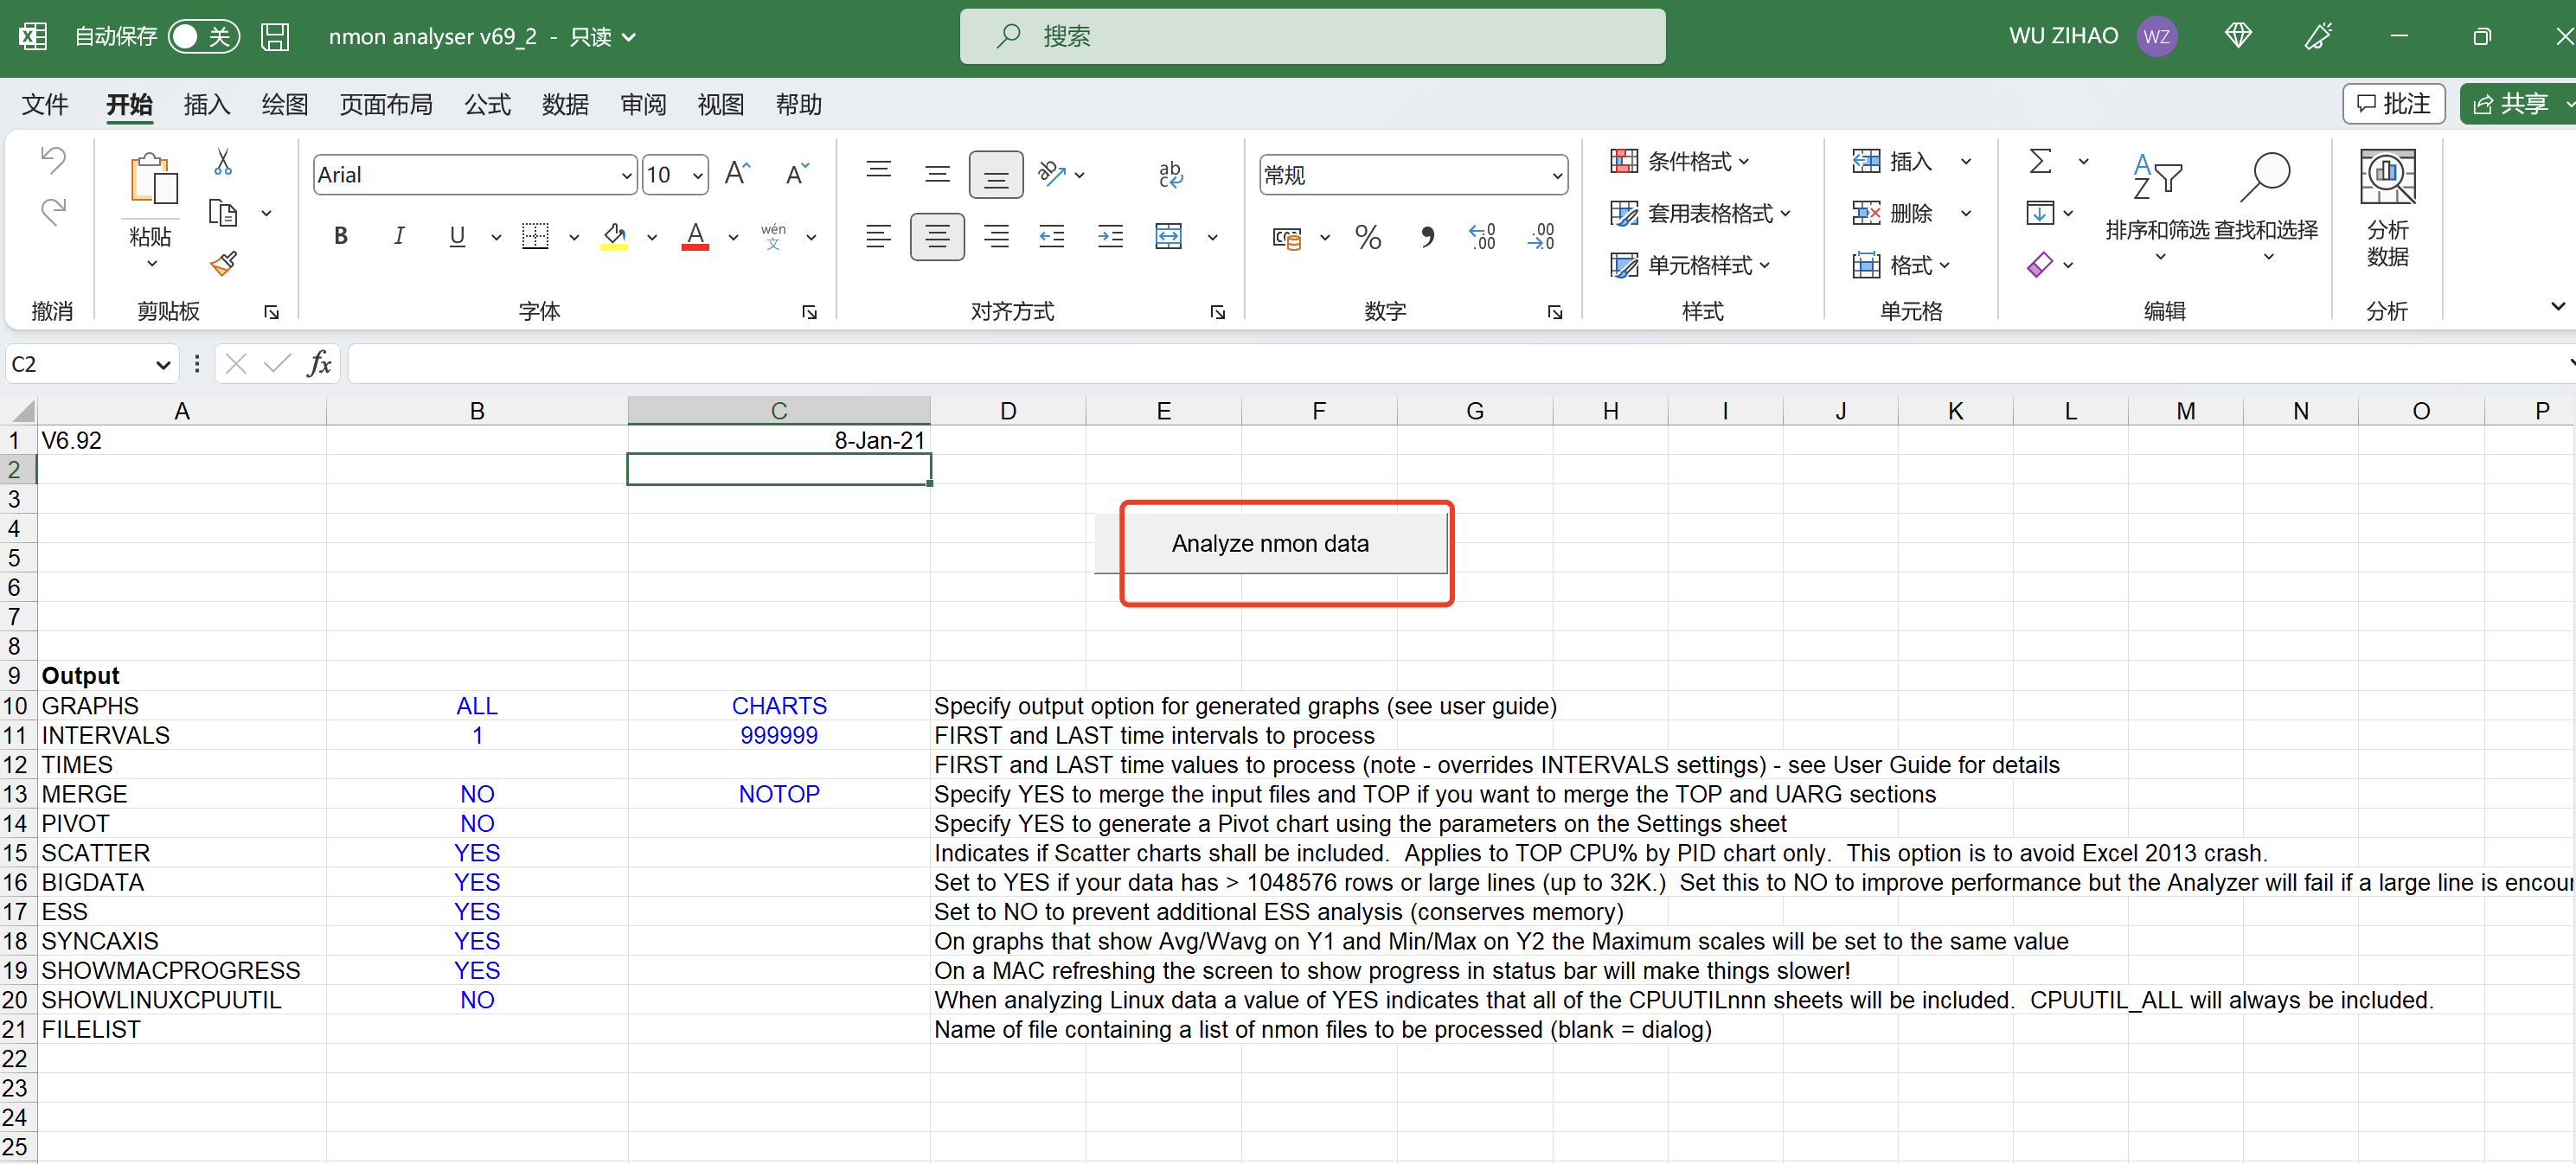Screen dimensions: 2576x1164
Task: Open the 单元格样式 dropdown
Action: pyautogui.click(x=1690, y=265)
